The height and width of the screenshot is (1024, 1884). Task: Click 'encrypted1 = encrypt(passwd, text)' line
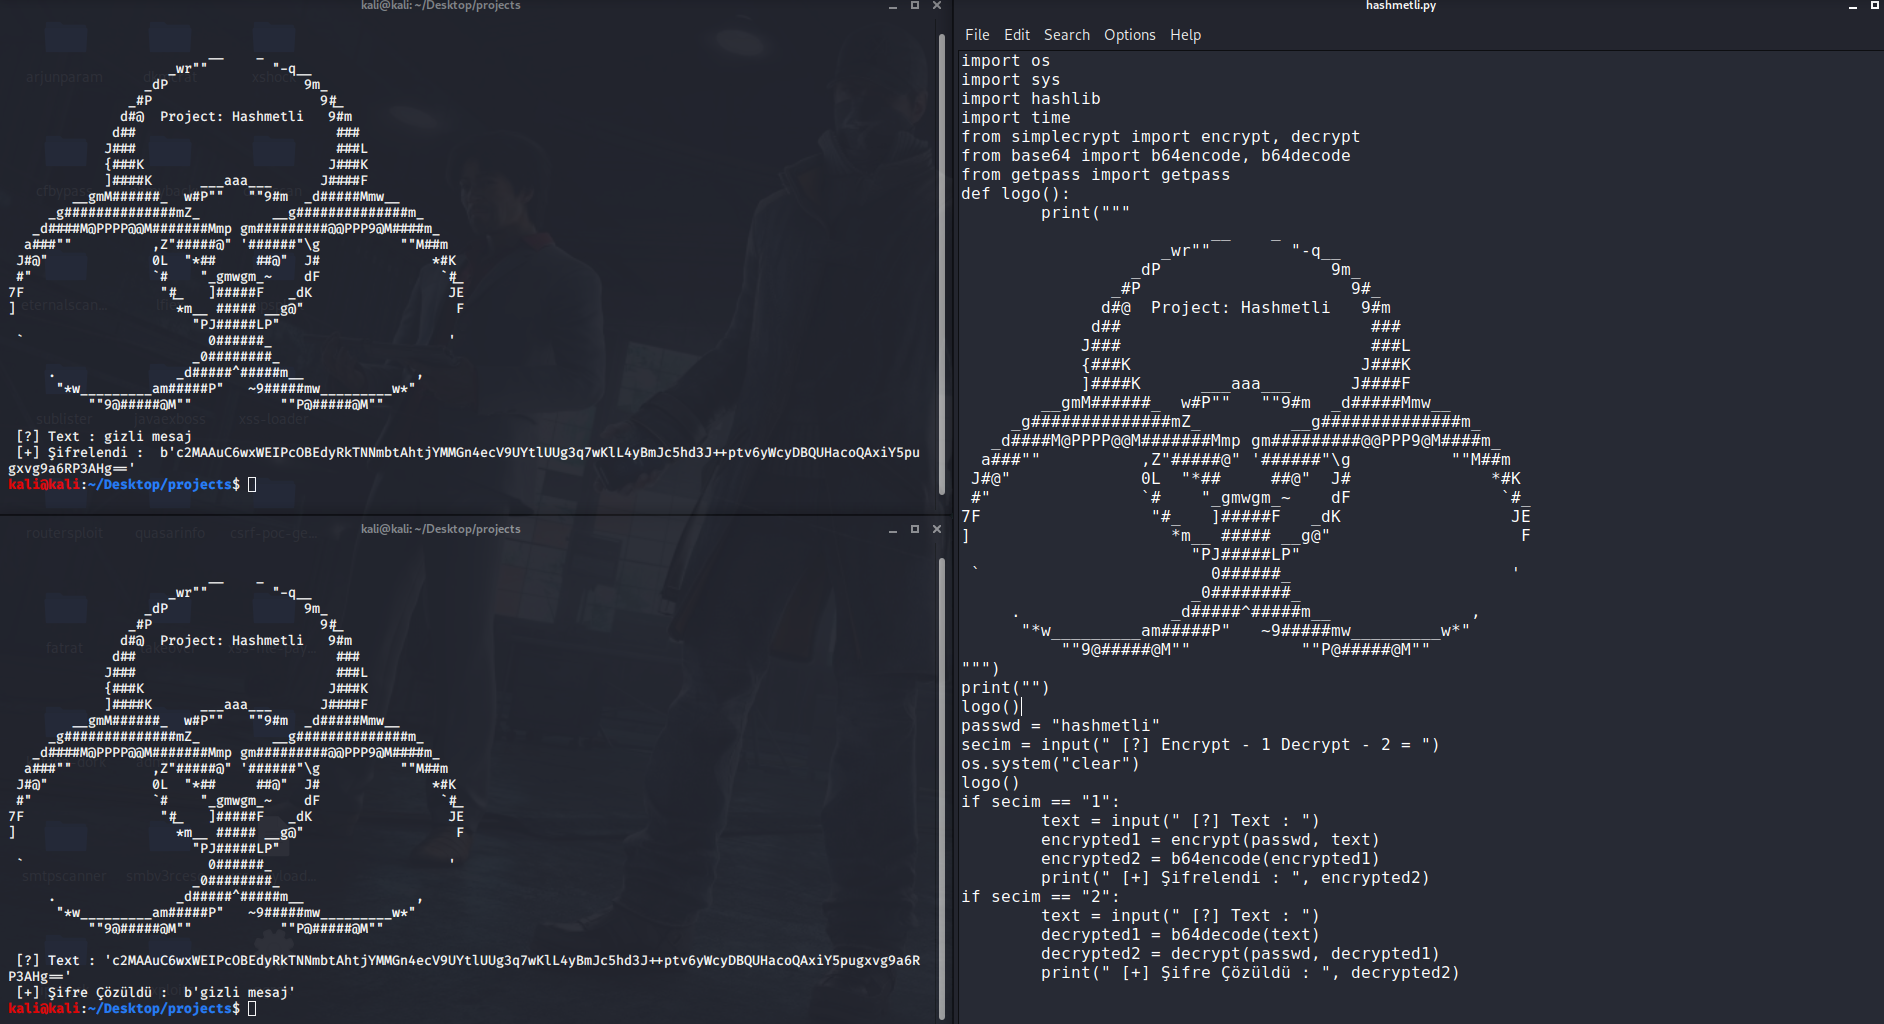(1210, 840)
